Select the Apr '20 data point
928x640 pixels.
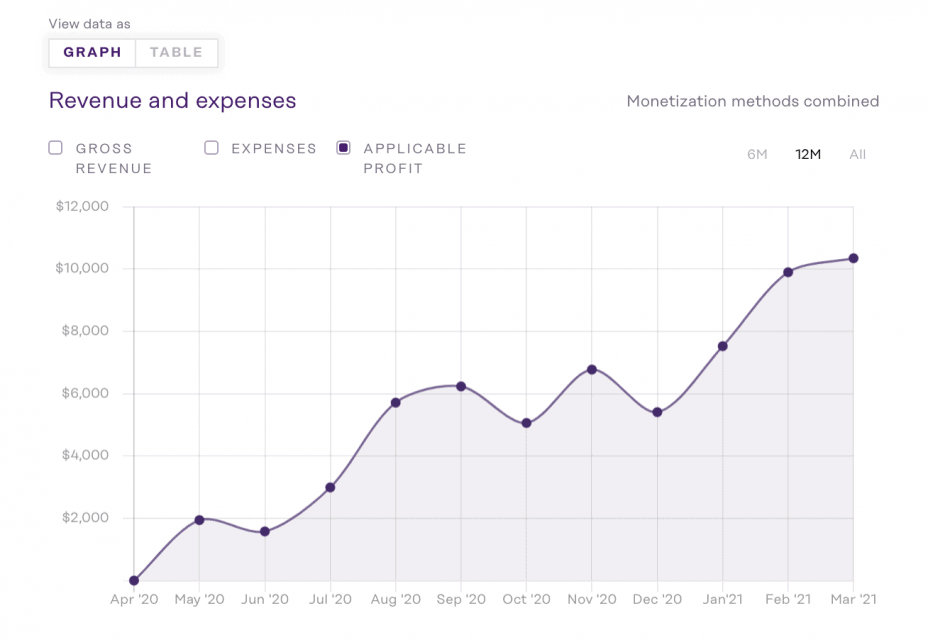134,579
